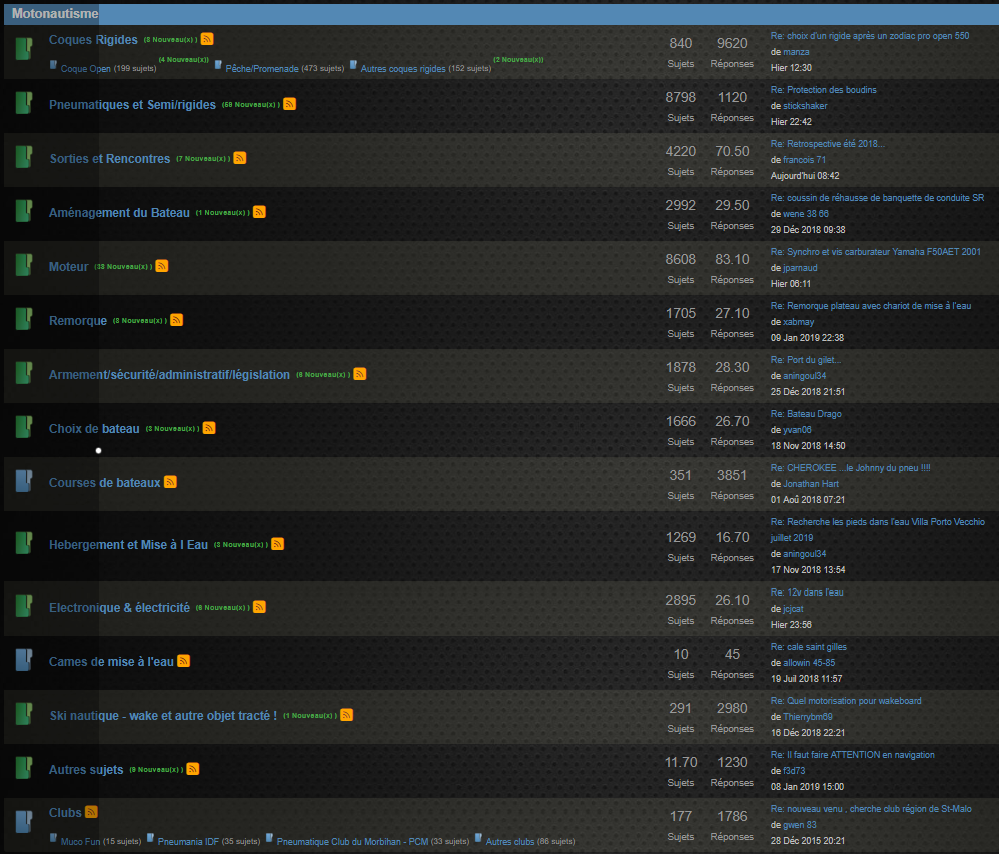Open the Coque Open sub-forum

coord(86,69)
